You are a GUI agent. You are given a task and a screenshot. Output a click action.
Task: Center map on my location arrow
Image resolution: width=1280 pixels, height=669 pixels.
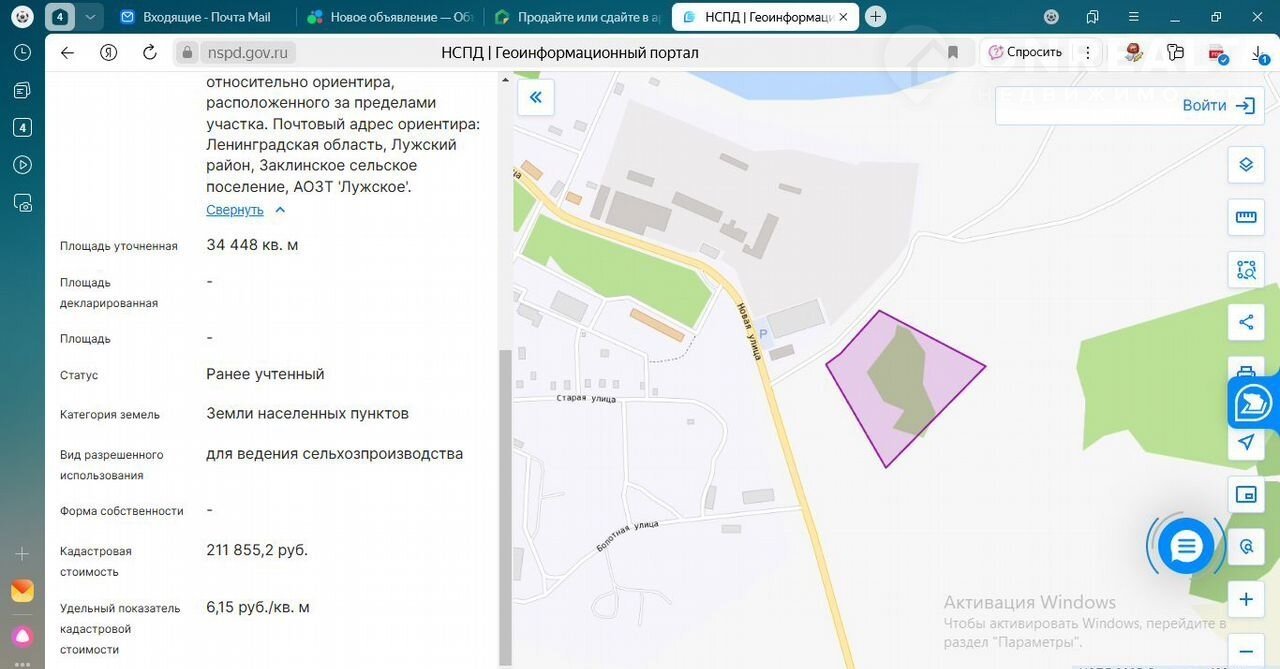pos(1246,442)
